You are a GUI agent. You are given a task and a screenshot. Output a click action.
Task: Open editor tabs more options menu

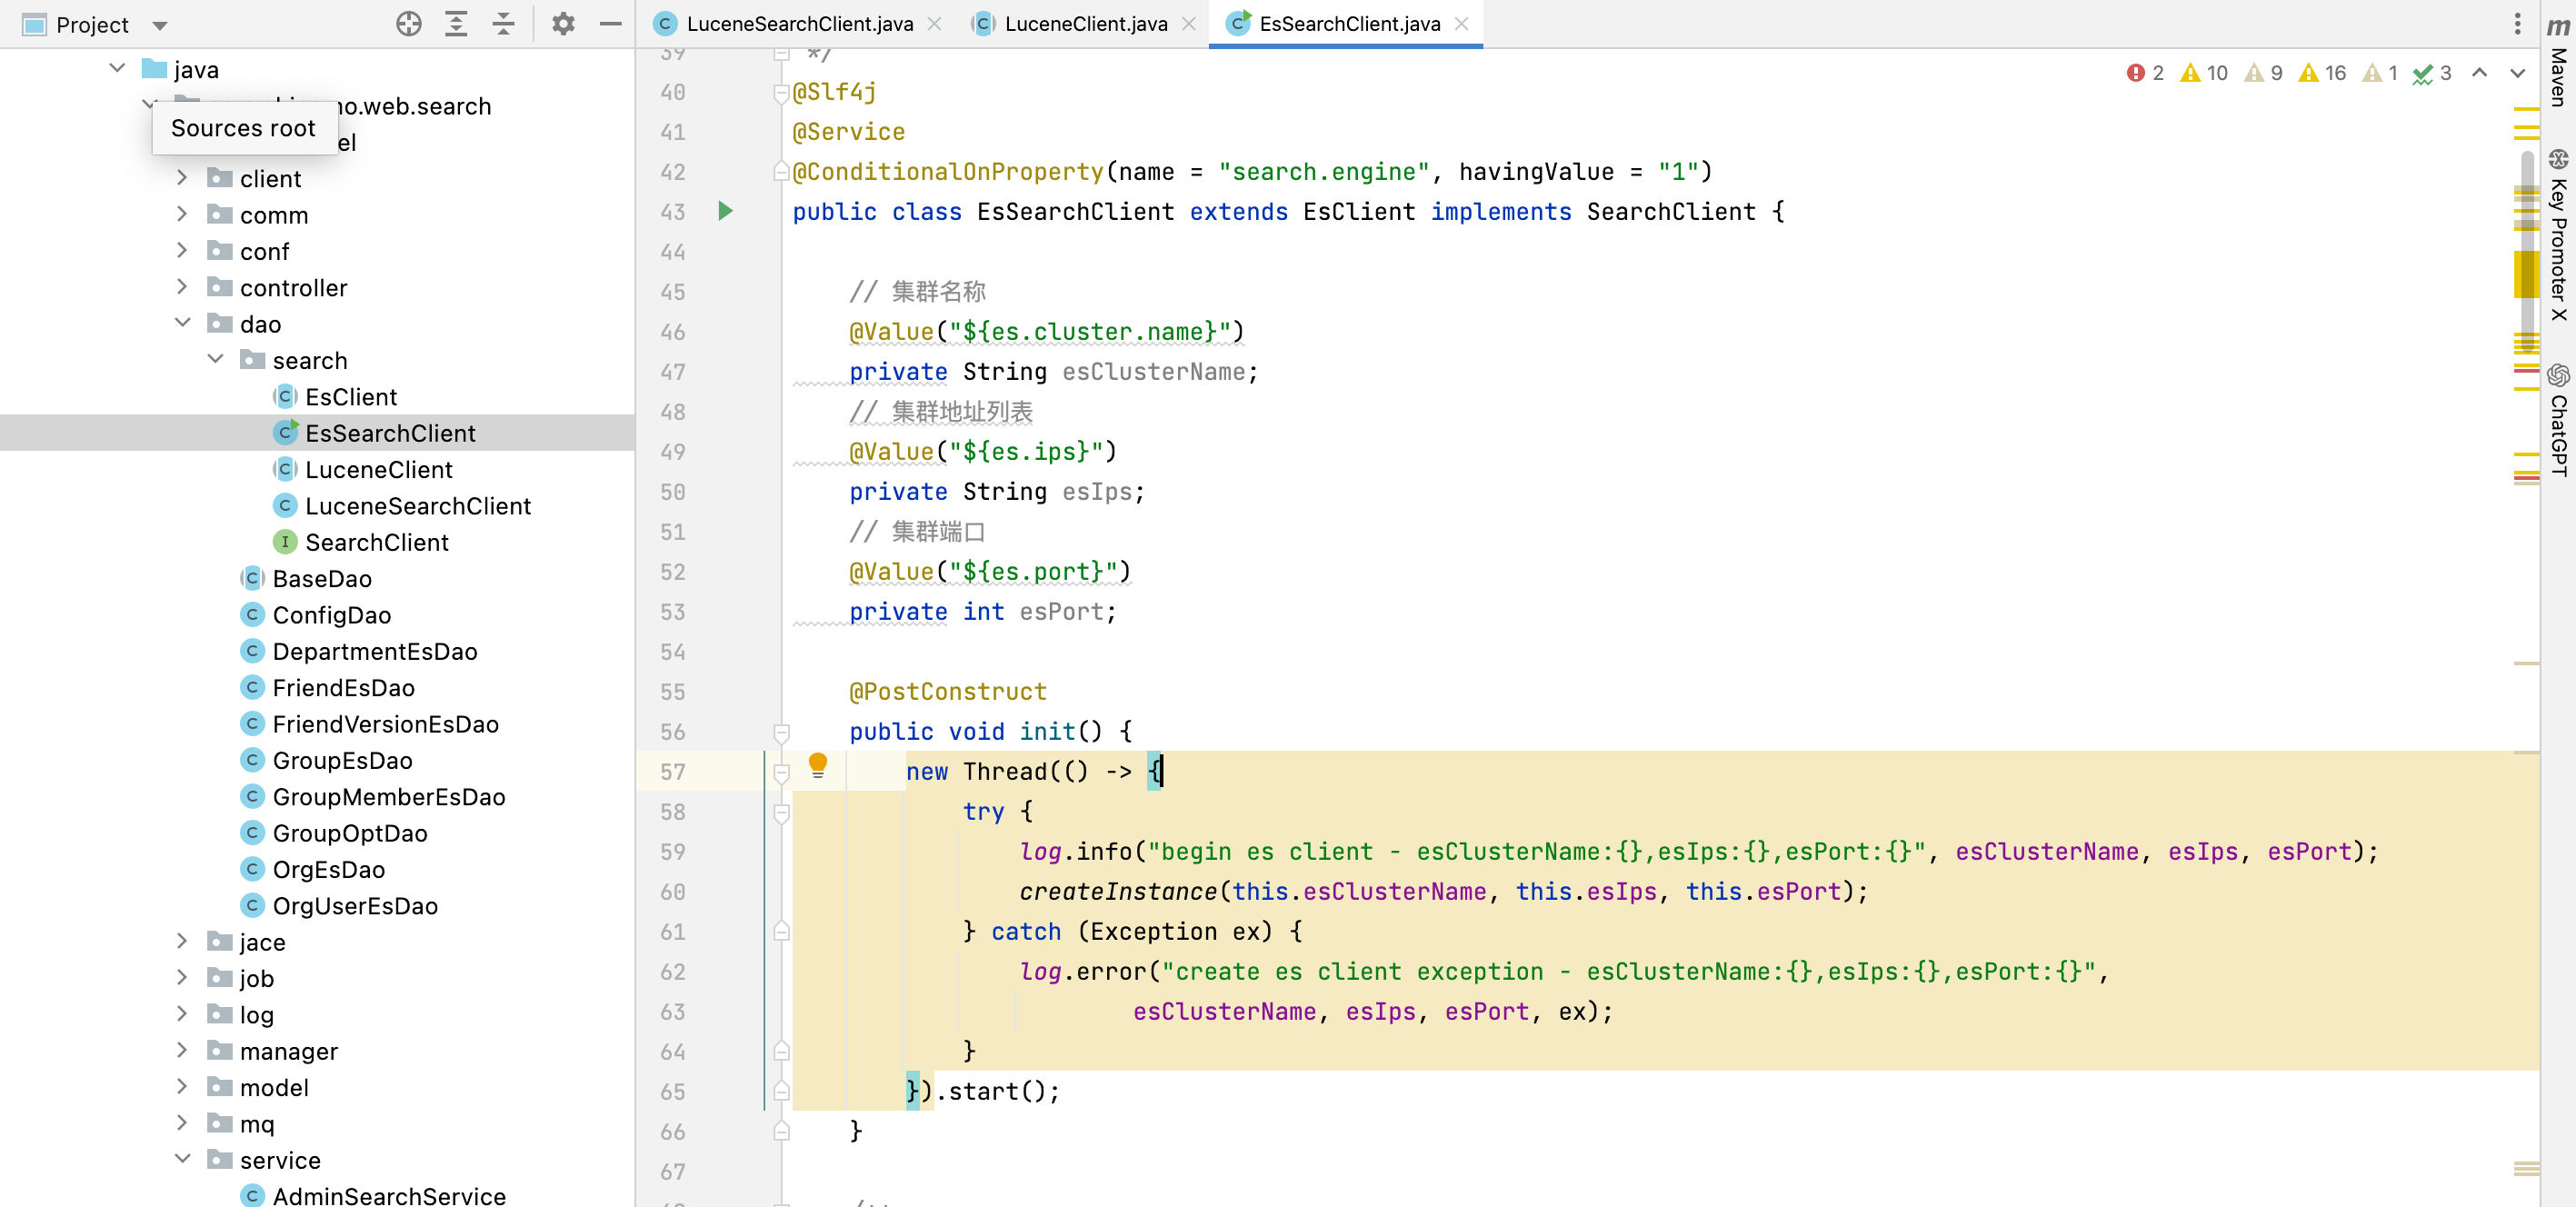[2517, 24]
